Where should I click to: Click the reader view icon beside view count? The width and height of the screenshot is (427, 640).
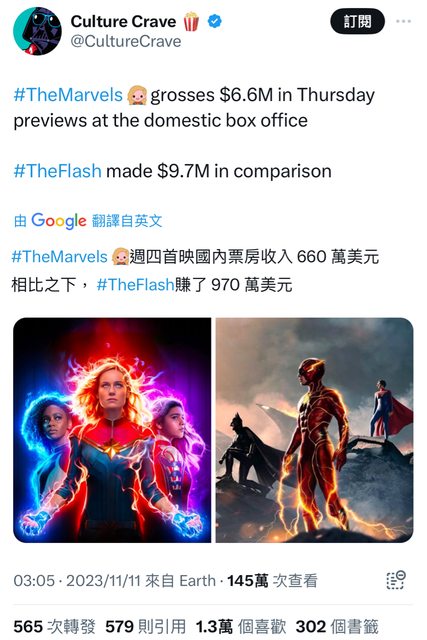pyautogui.click(x=395, y=580)
